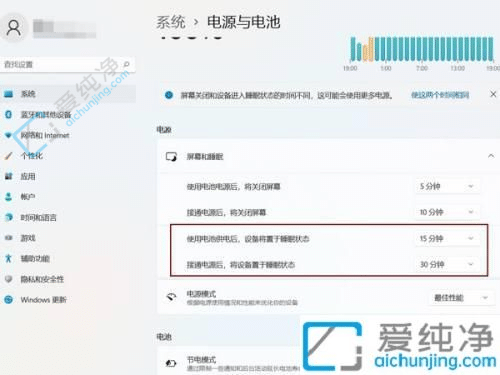
Task: Click the 辅助功能 accessibility icon
Action: 8,258
